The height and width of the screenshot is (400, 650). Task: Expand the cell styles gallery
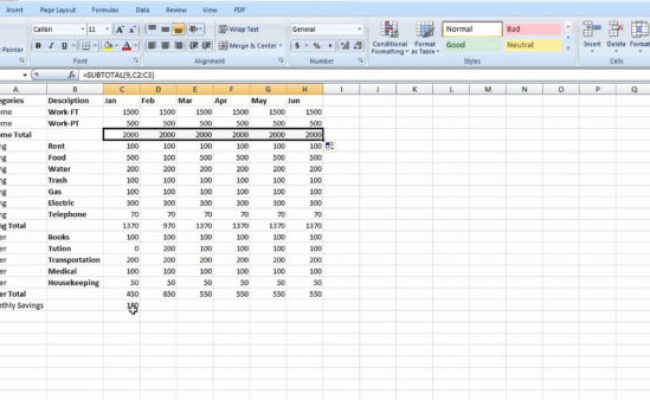[x=568, y=48]
